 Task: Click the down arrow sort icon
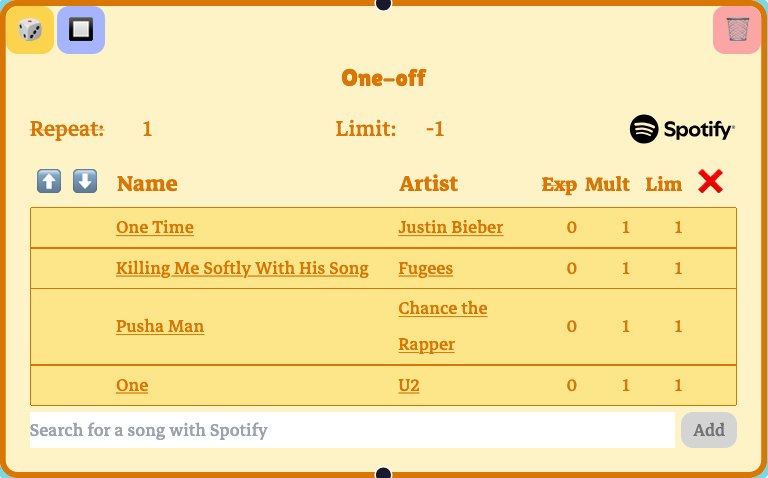coord(85,181)
